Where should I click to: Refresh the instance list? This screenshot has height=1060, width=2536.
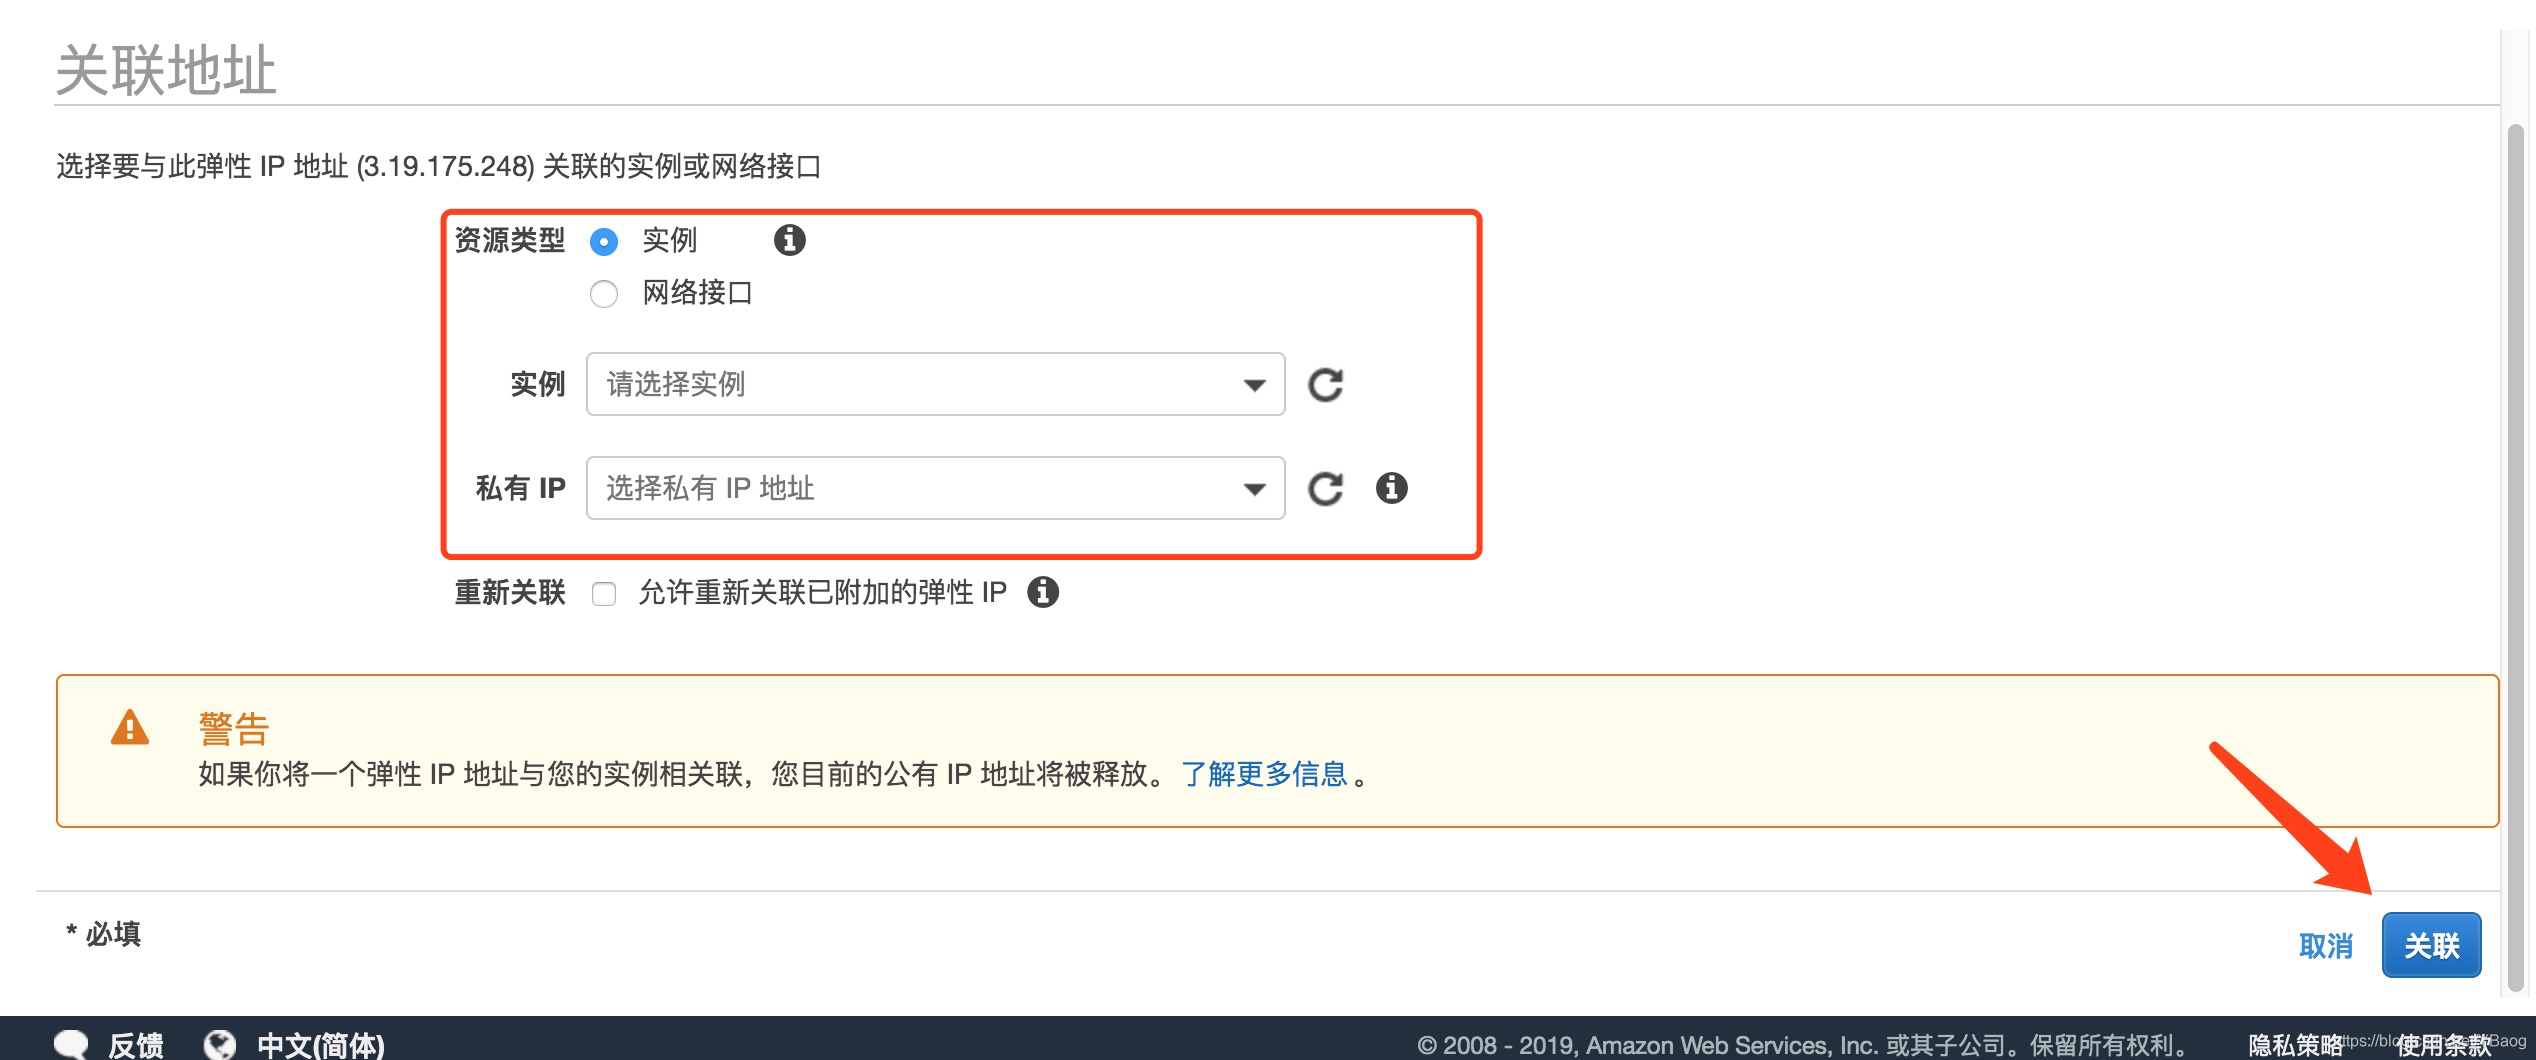click(x=1326, y=385)
